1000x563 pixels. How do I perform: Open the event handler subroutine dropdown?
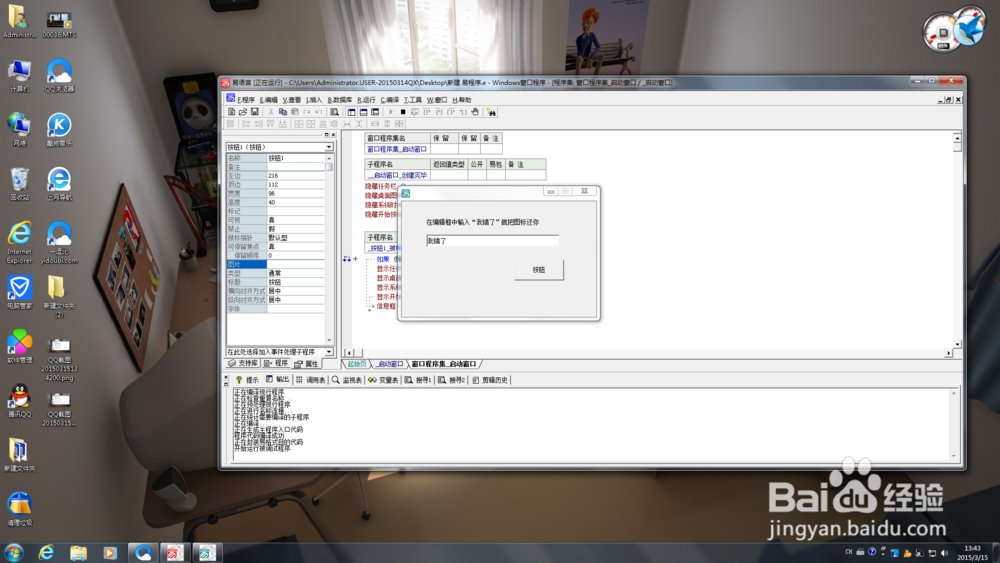point(329,351)
